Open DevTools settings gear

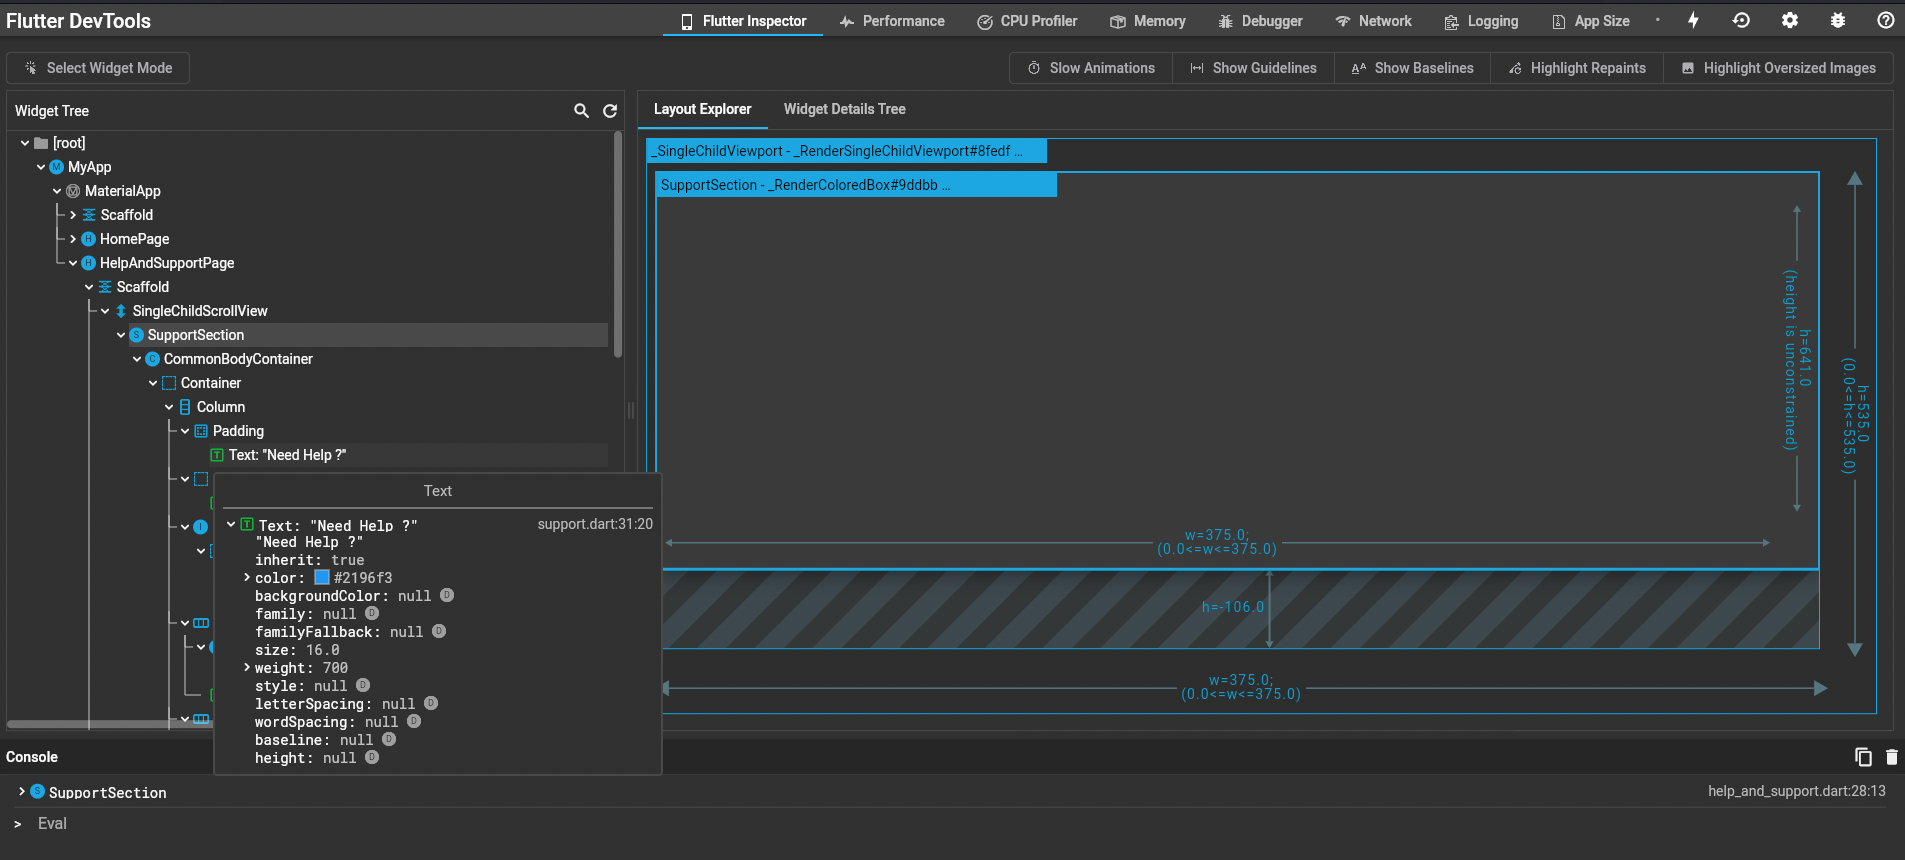[1790, 20]
